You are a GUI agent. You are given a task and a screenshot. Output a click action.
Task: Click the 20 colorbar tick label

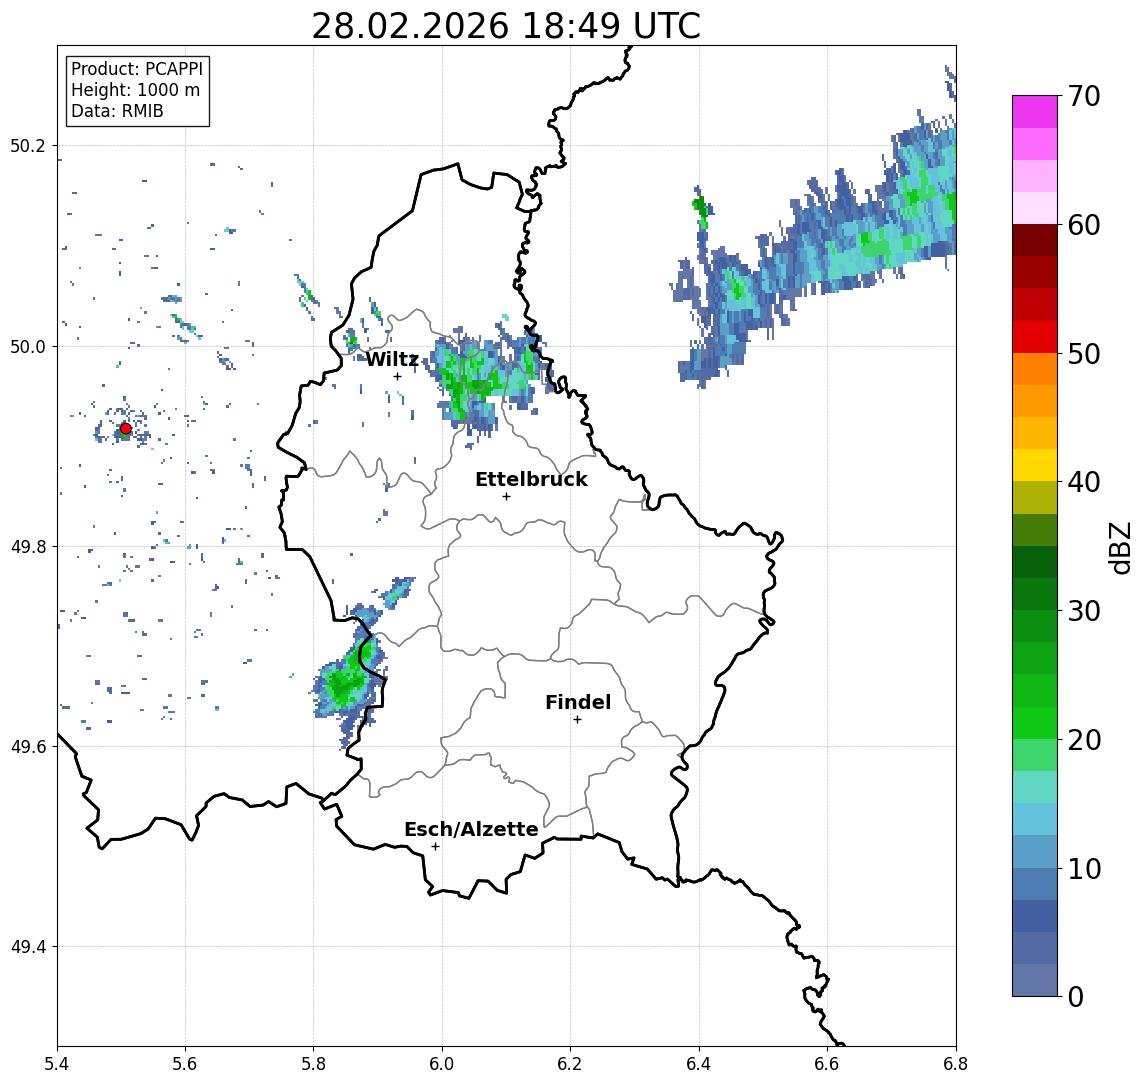pos(1084,740)
